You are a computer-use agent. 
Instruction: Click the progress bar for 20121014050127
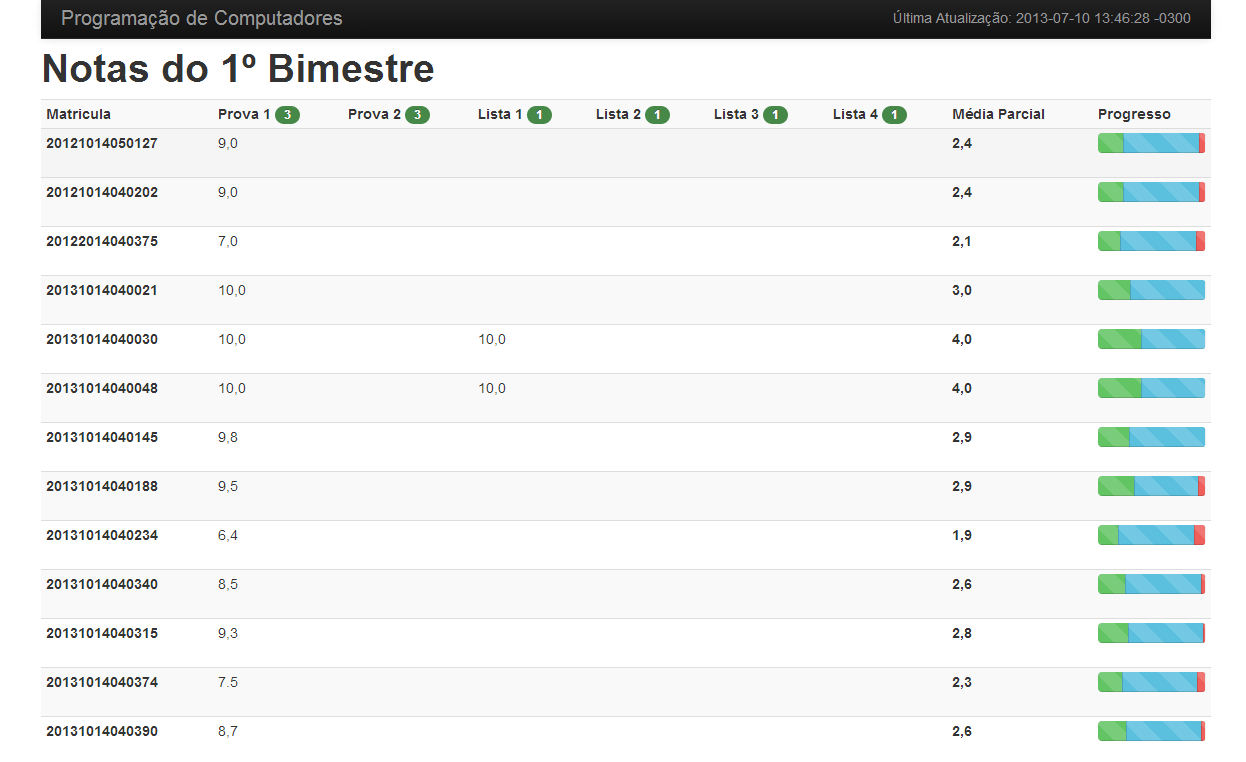point(1151,143)
